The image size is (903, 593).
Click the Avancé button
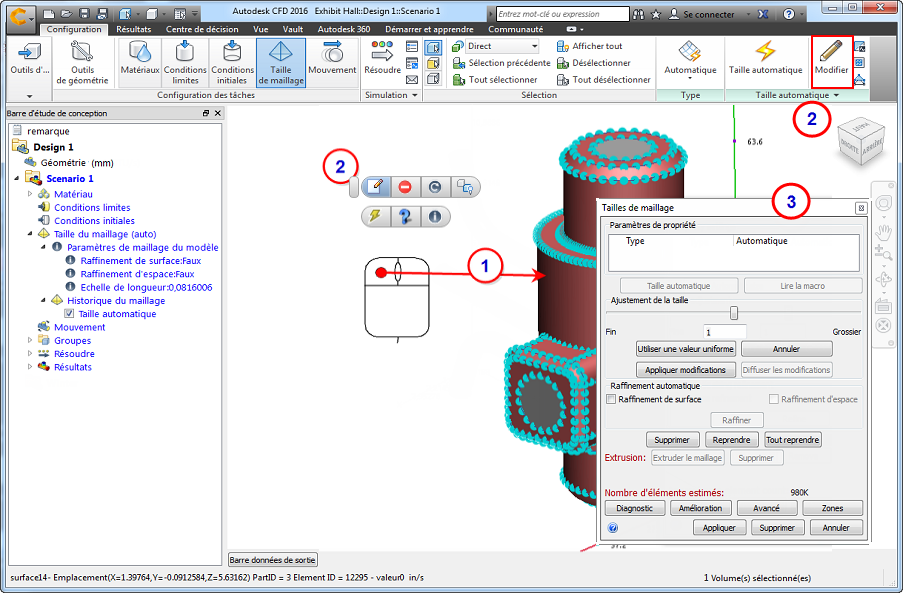pos(767,508)
